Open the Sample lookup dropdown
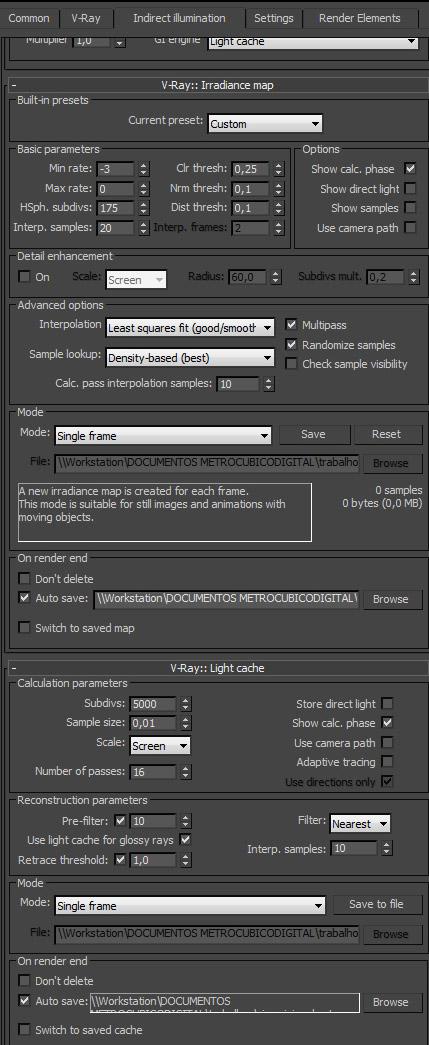The image size is (429, 1045). click(190, 358)
